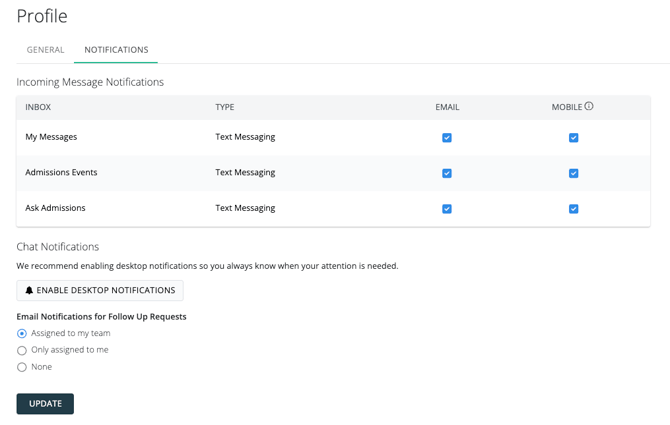670x425 pixels.
Task: Click the My Messages inbox row label
Action: [x=51, y=137]
